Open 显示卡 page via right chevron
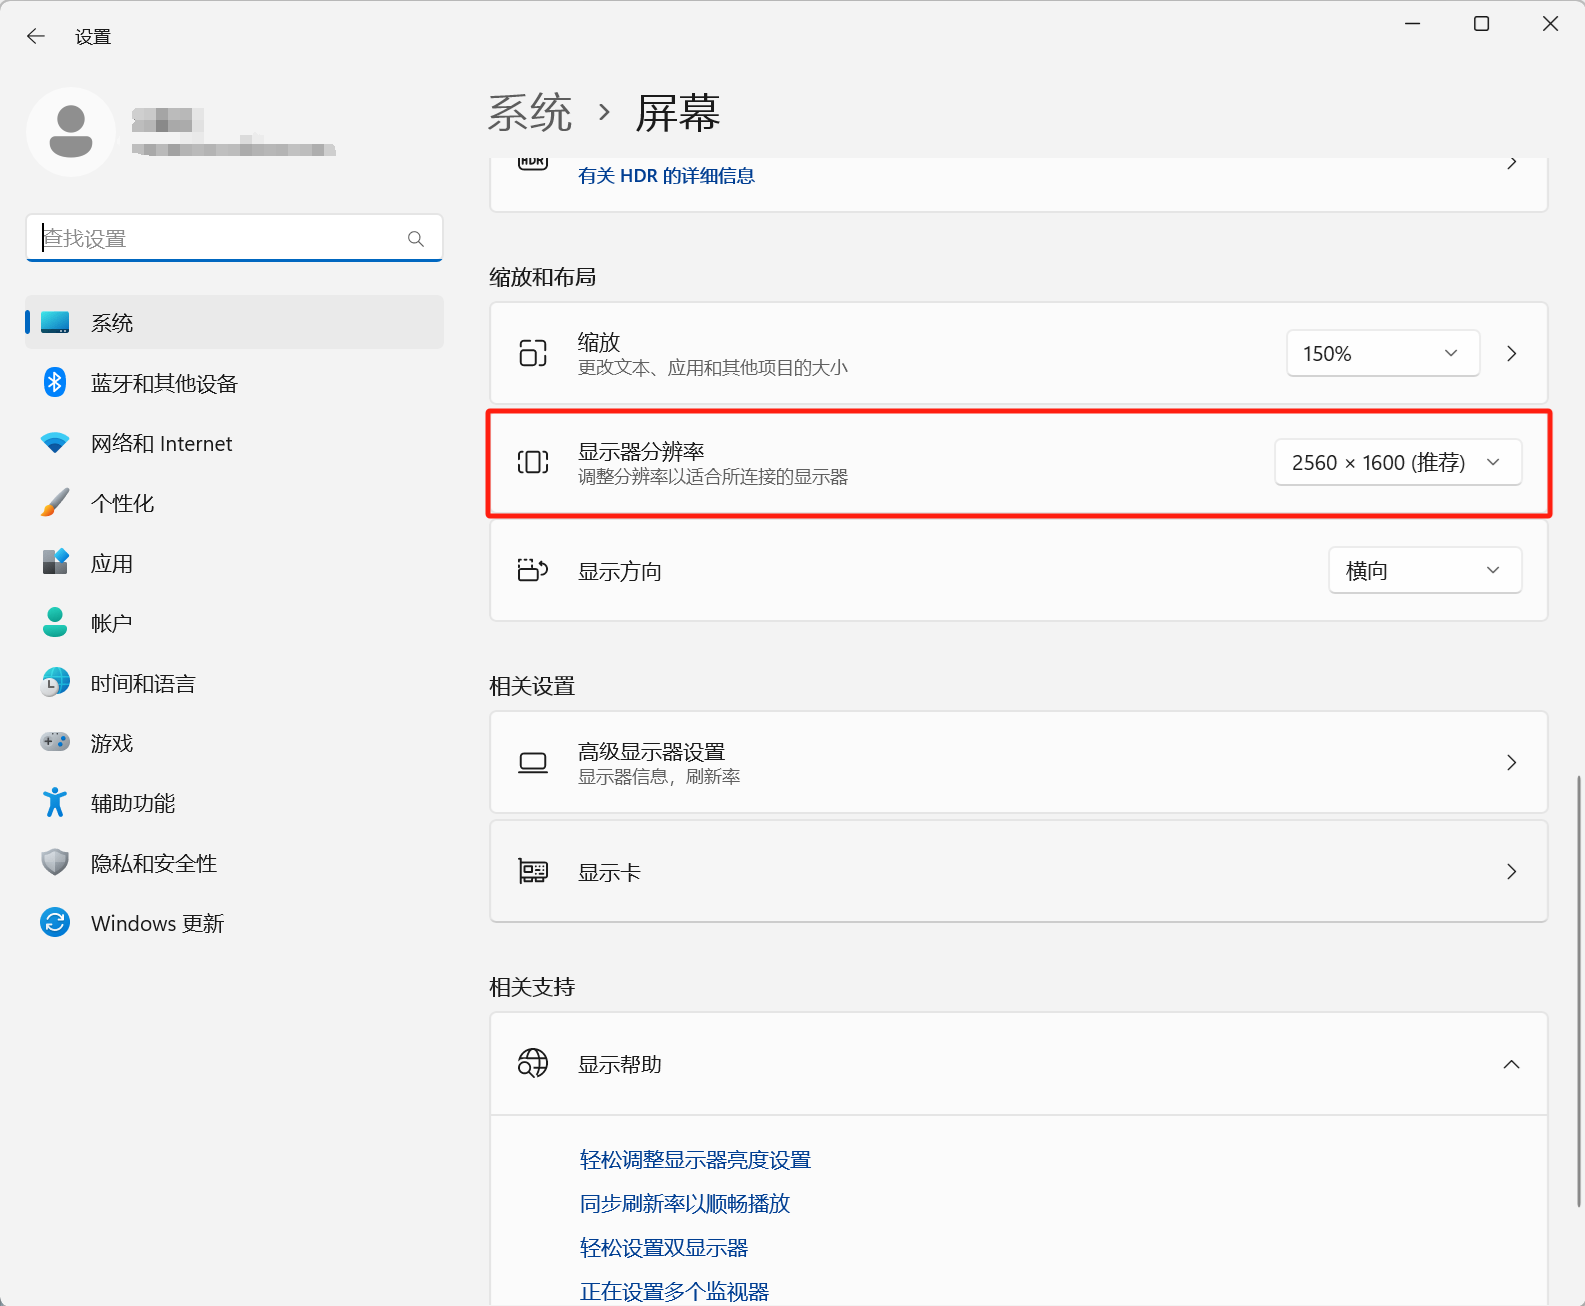 click(x=1512, y=871)
